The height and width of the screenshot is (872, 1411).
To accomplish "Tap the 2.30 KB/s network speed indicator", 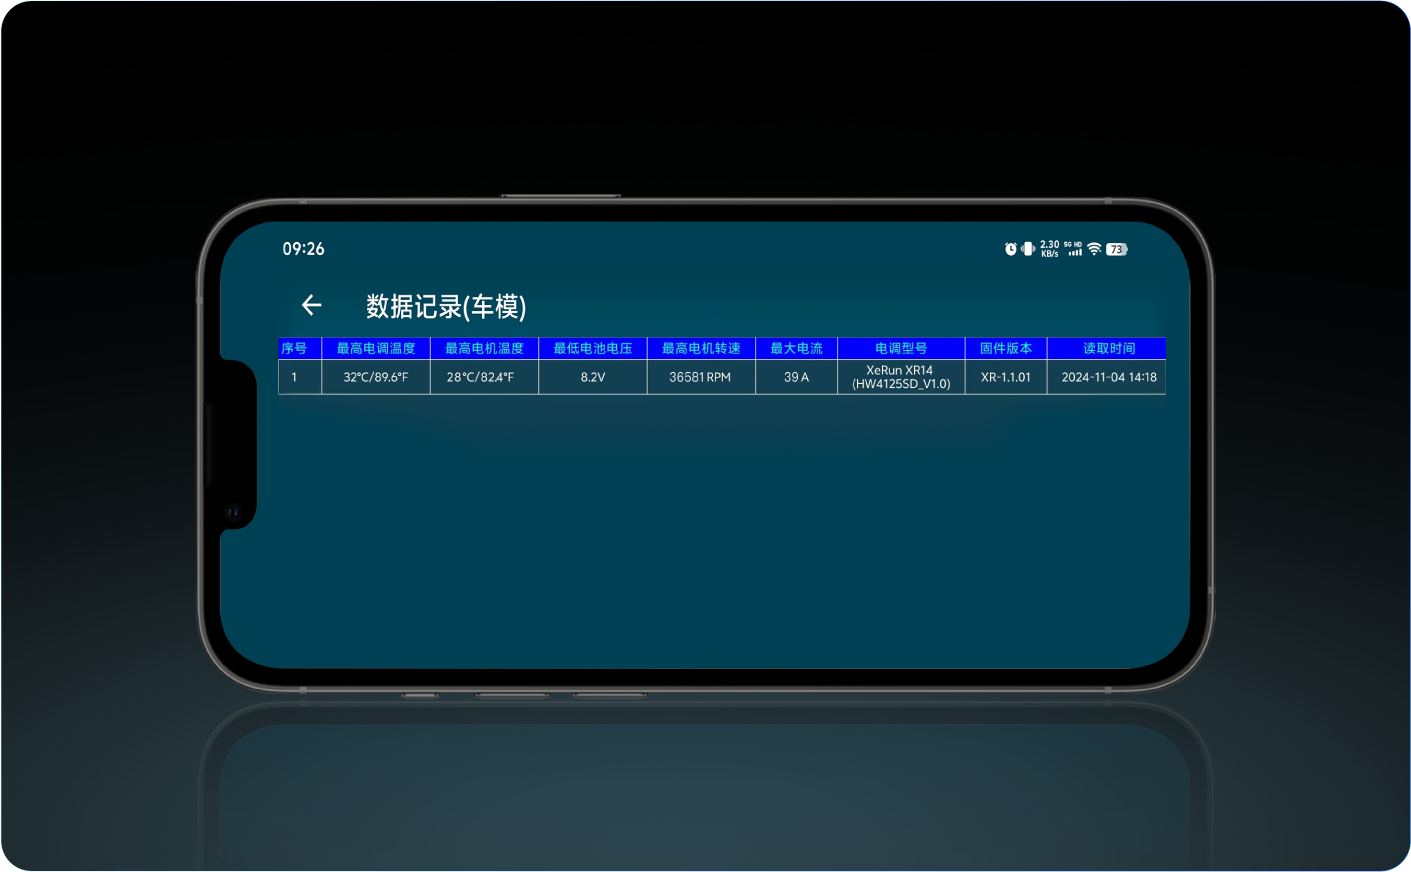I will tap(1049, 249).
